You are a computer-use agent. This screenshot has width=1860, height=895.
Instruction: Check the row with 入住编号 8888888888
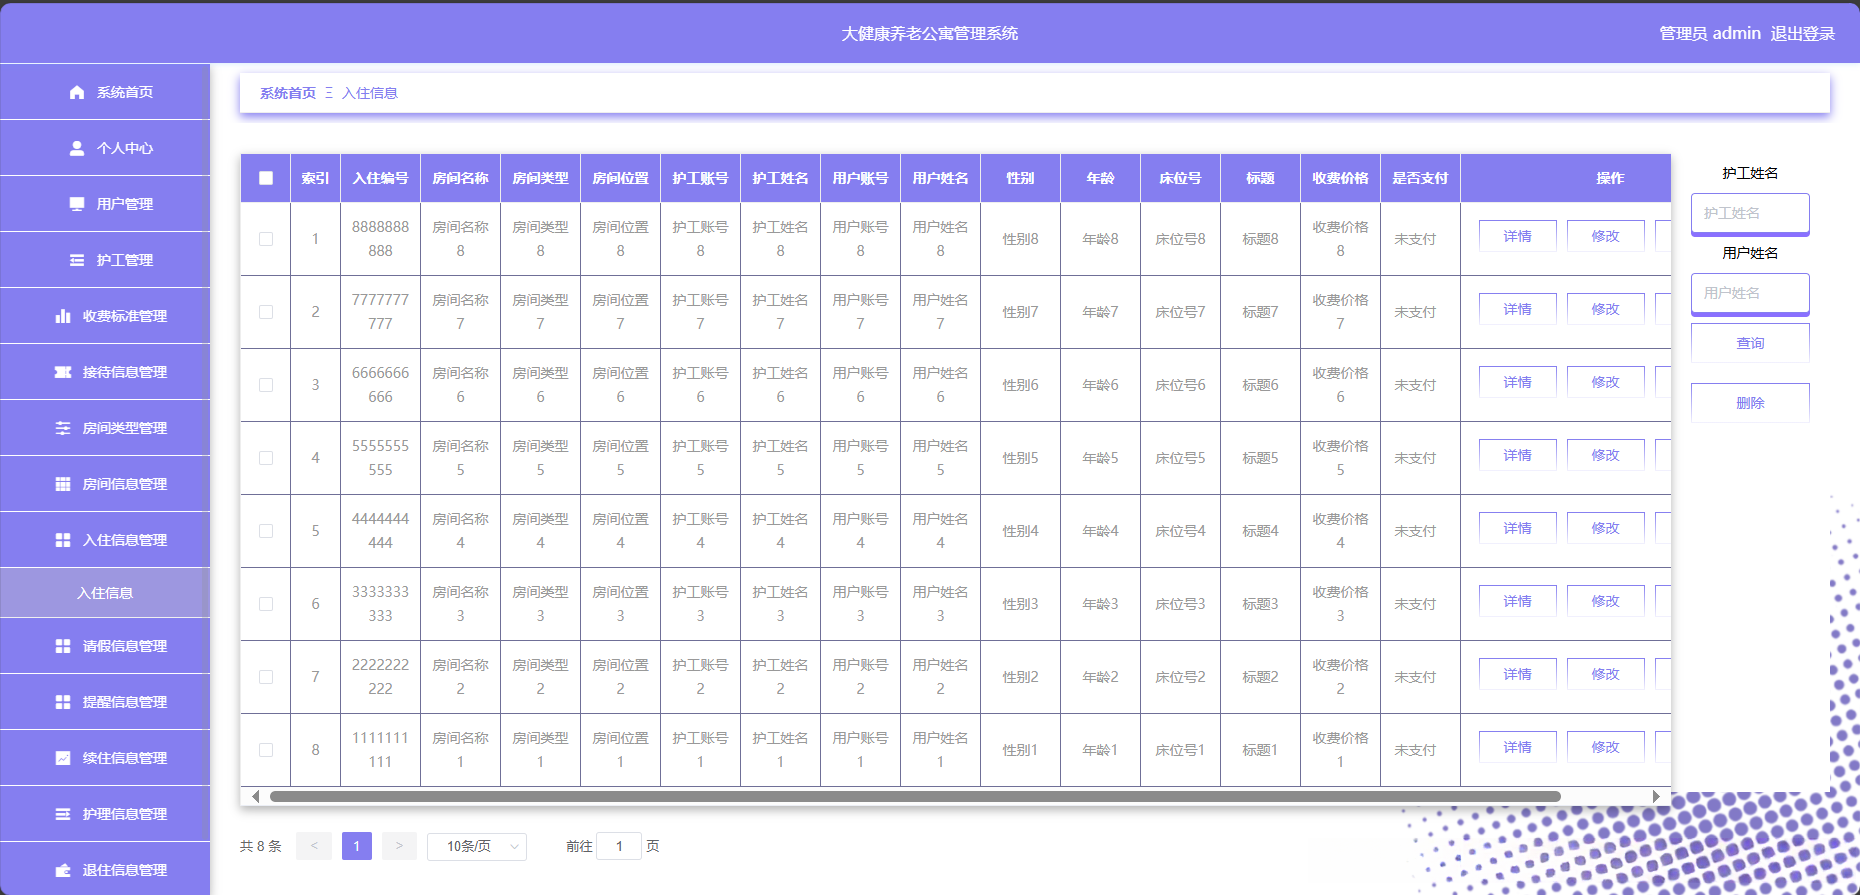[x=266, y=239]
